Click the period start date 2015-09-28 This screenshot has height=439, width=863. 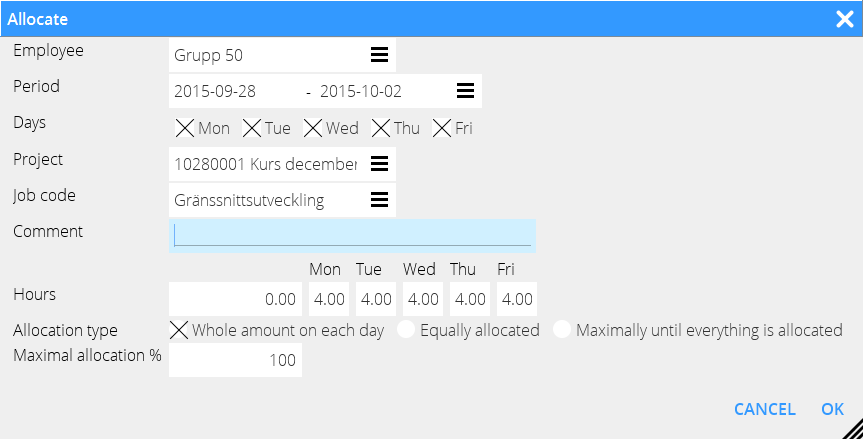pyautogui.click(x=216, y=91)
